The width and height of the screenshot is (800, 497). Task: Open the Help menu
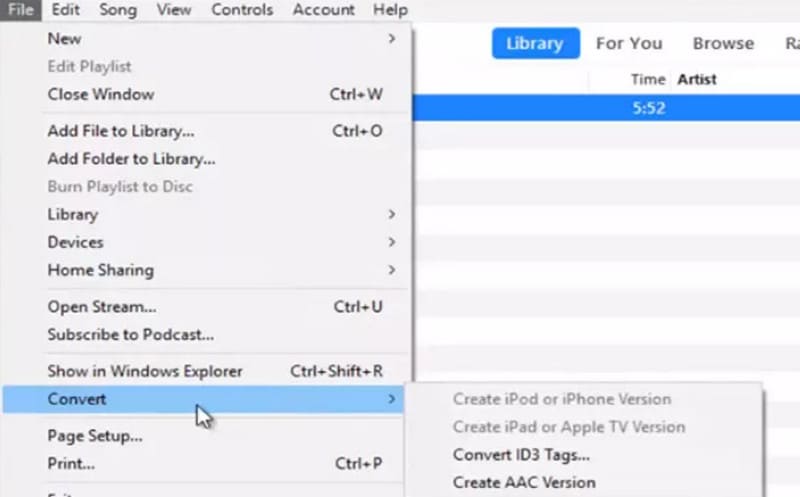click(x=390, y=10)
